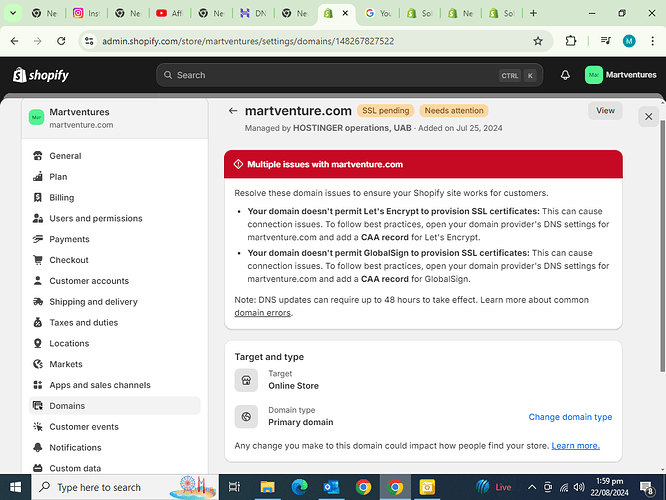Open a new browser tab
Screen dimensions: 666x500
click(x=533, y=13)
